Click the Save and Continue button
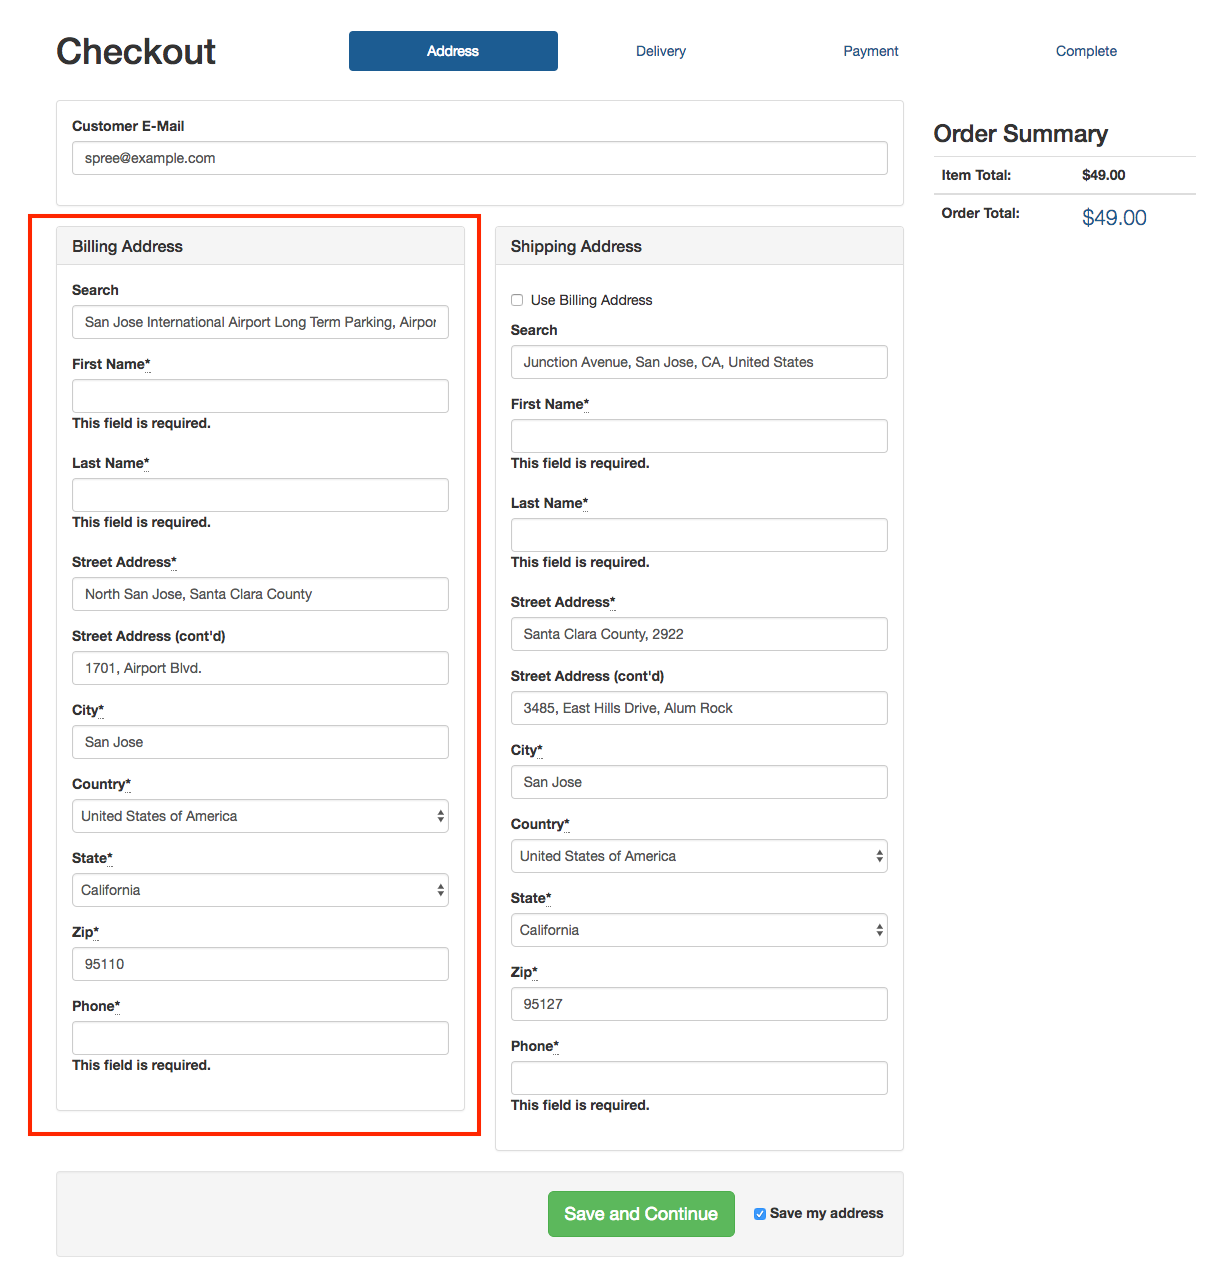 [641, 1214]
